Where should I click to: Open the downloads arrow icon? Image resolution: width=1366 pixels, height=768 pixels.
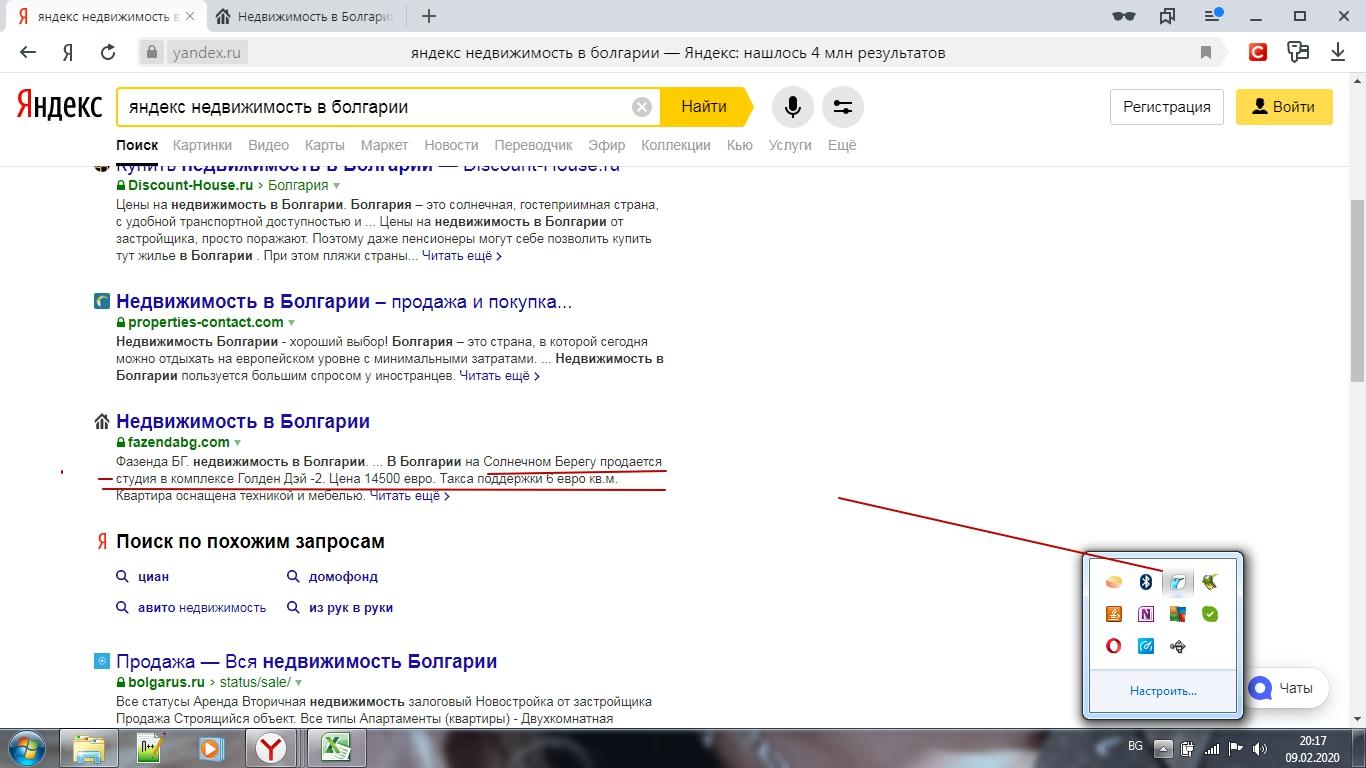[1338, 53]
